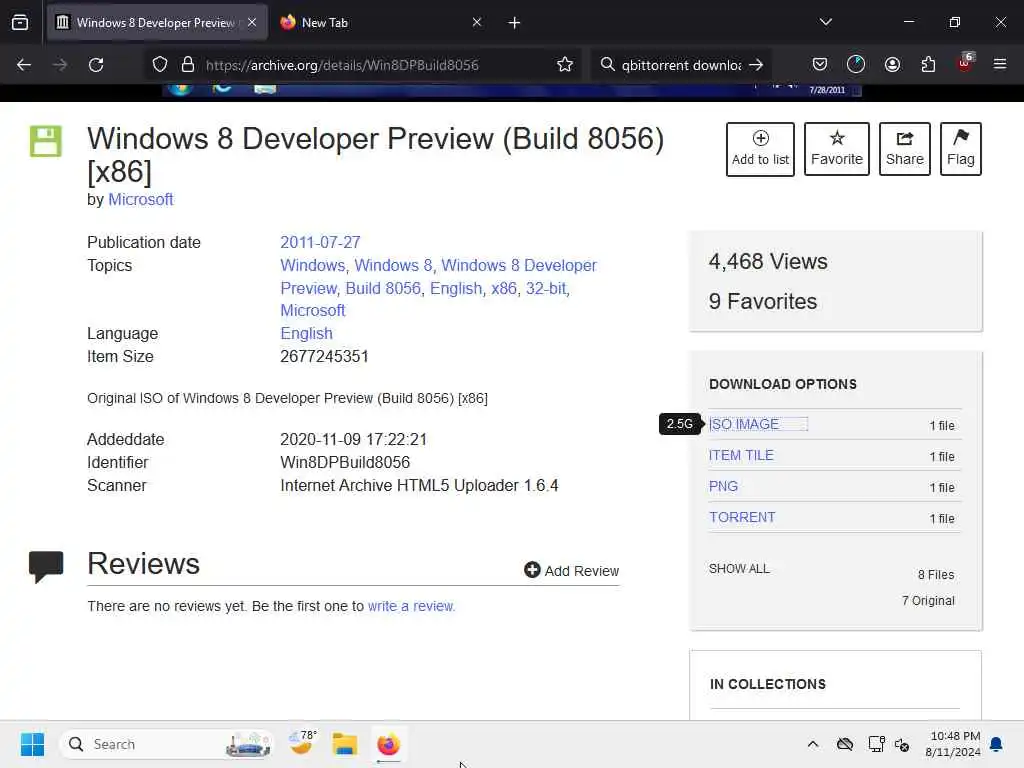
Task: Switch to the New Tab tab
Action: click(x=381, y=23)
